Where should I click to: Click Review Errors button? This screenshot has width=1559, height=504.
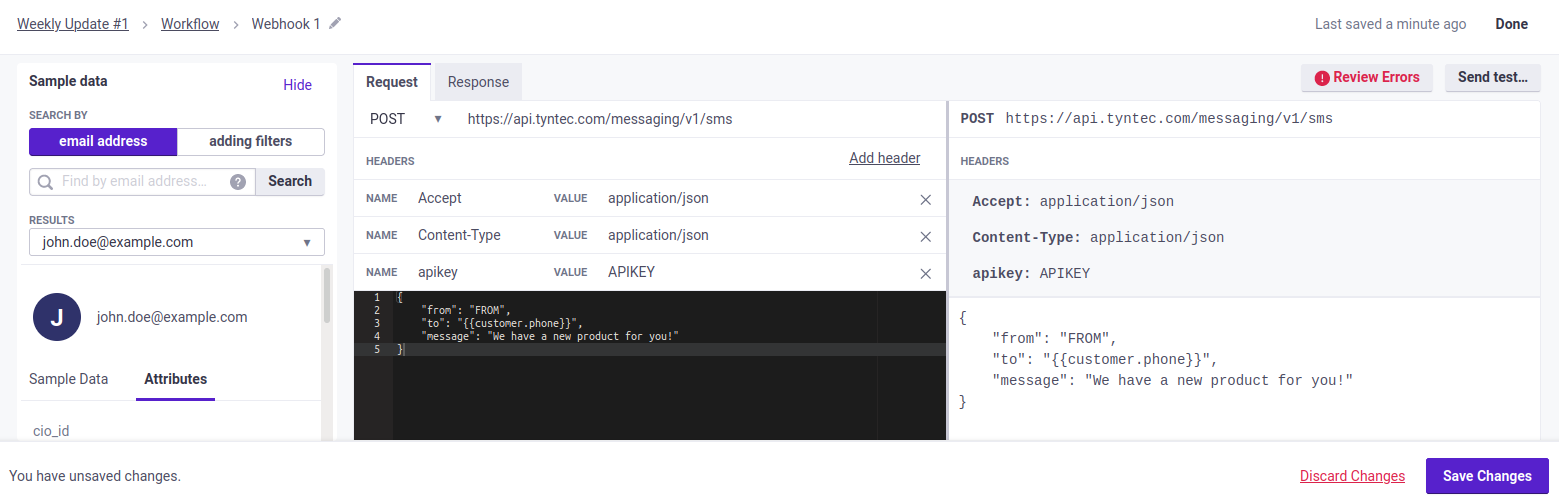coord(1367,77)
